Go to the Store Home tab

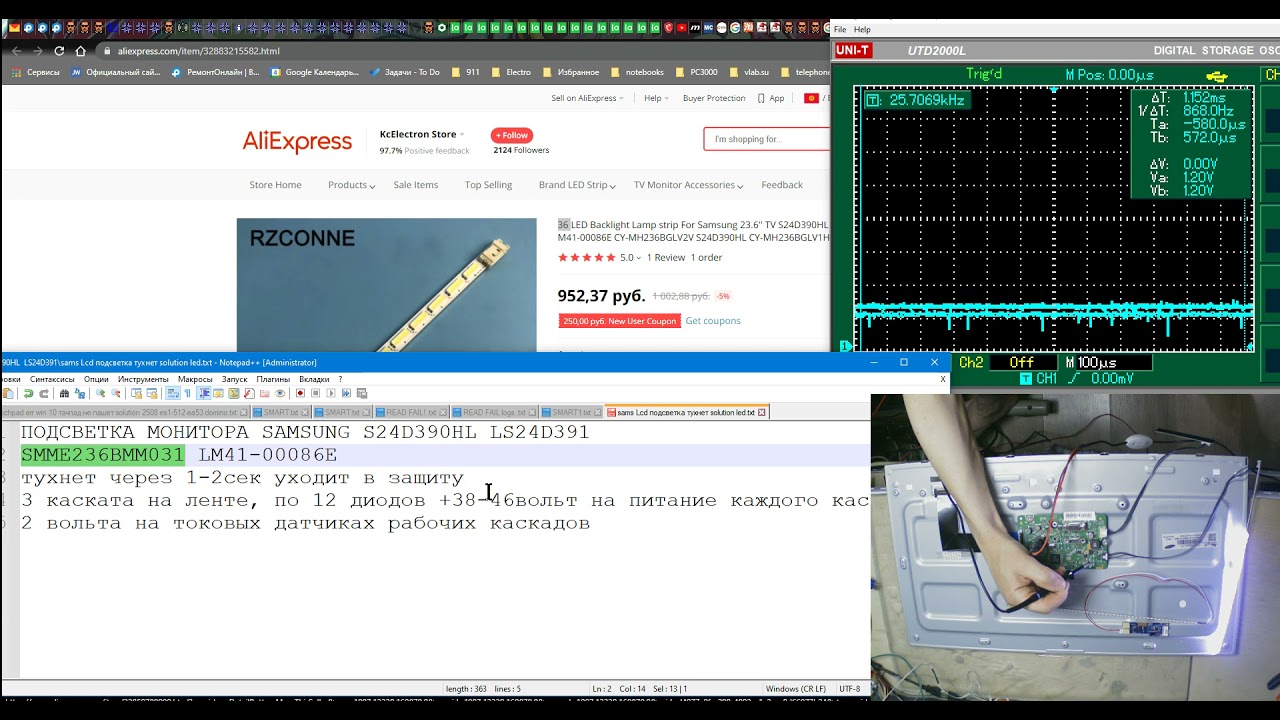tap(275, 185)
